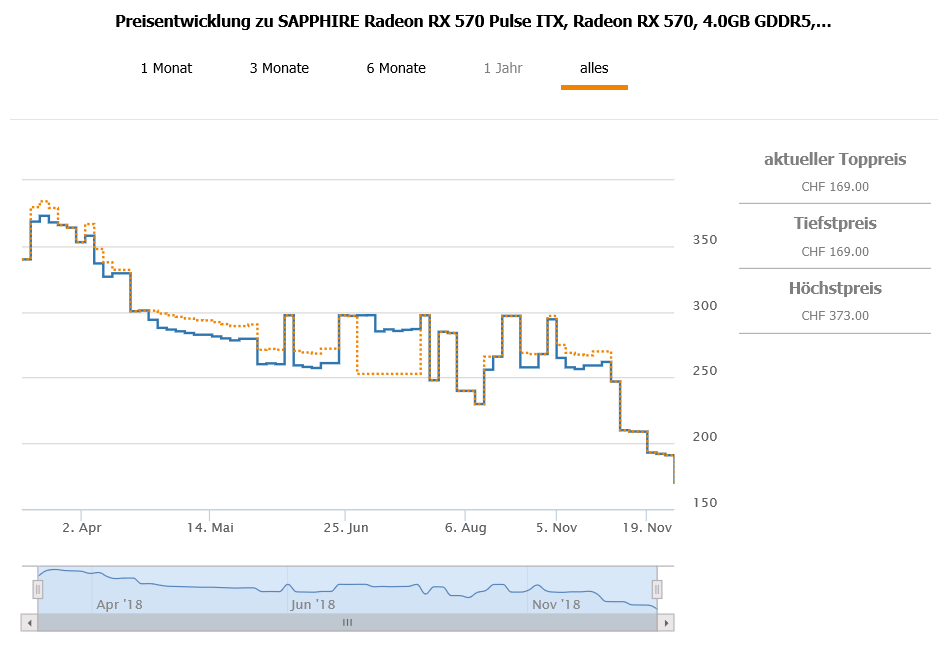Click the left navigator range handle

click(38, 588)
